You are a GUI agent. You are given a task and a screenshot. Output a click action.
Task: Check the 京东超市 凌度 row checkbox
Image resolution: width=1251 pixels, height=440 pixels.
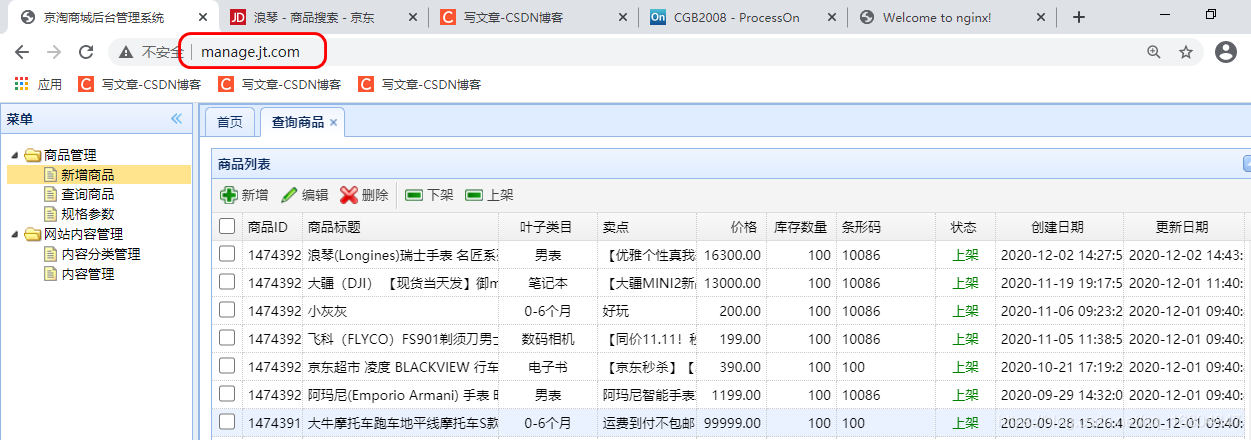pos(227,367)
